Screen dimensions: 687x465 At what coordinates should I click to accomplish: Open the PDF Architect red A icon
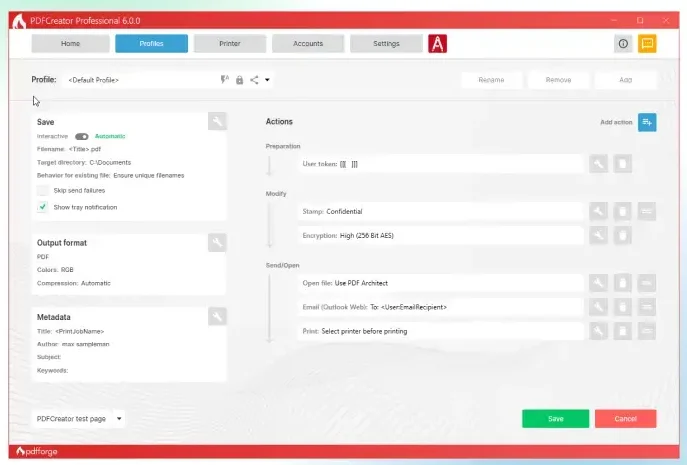(437, 43)
